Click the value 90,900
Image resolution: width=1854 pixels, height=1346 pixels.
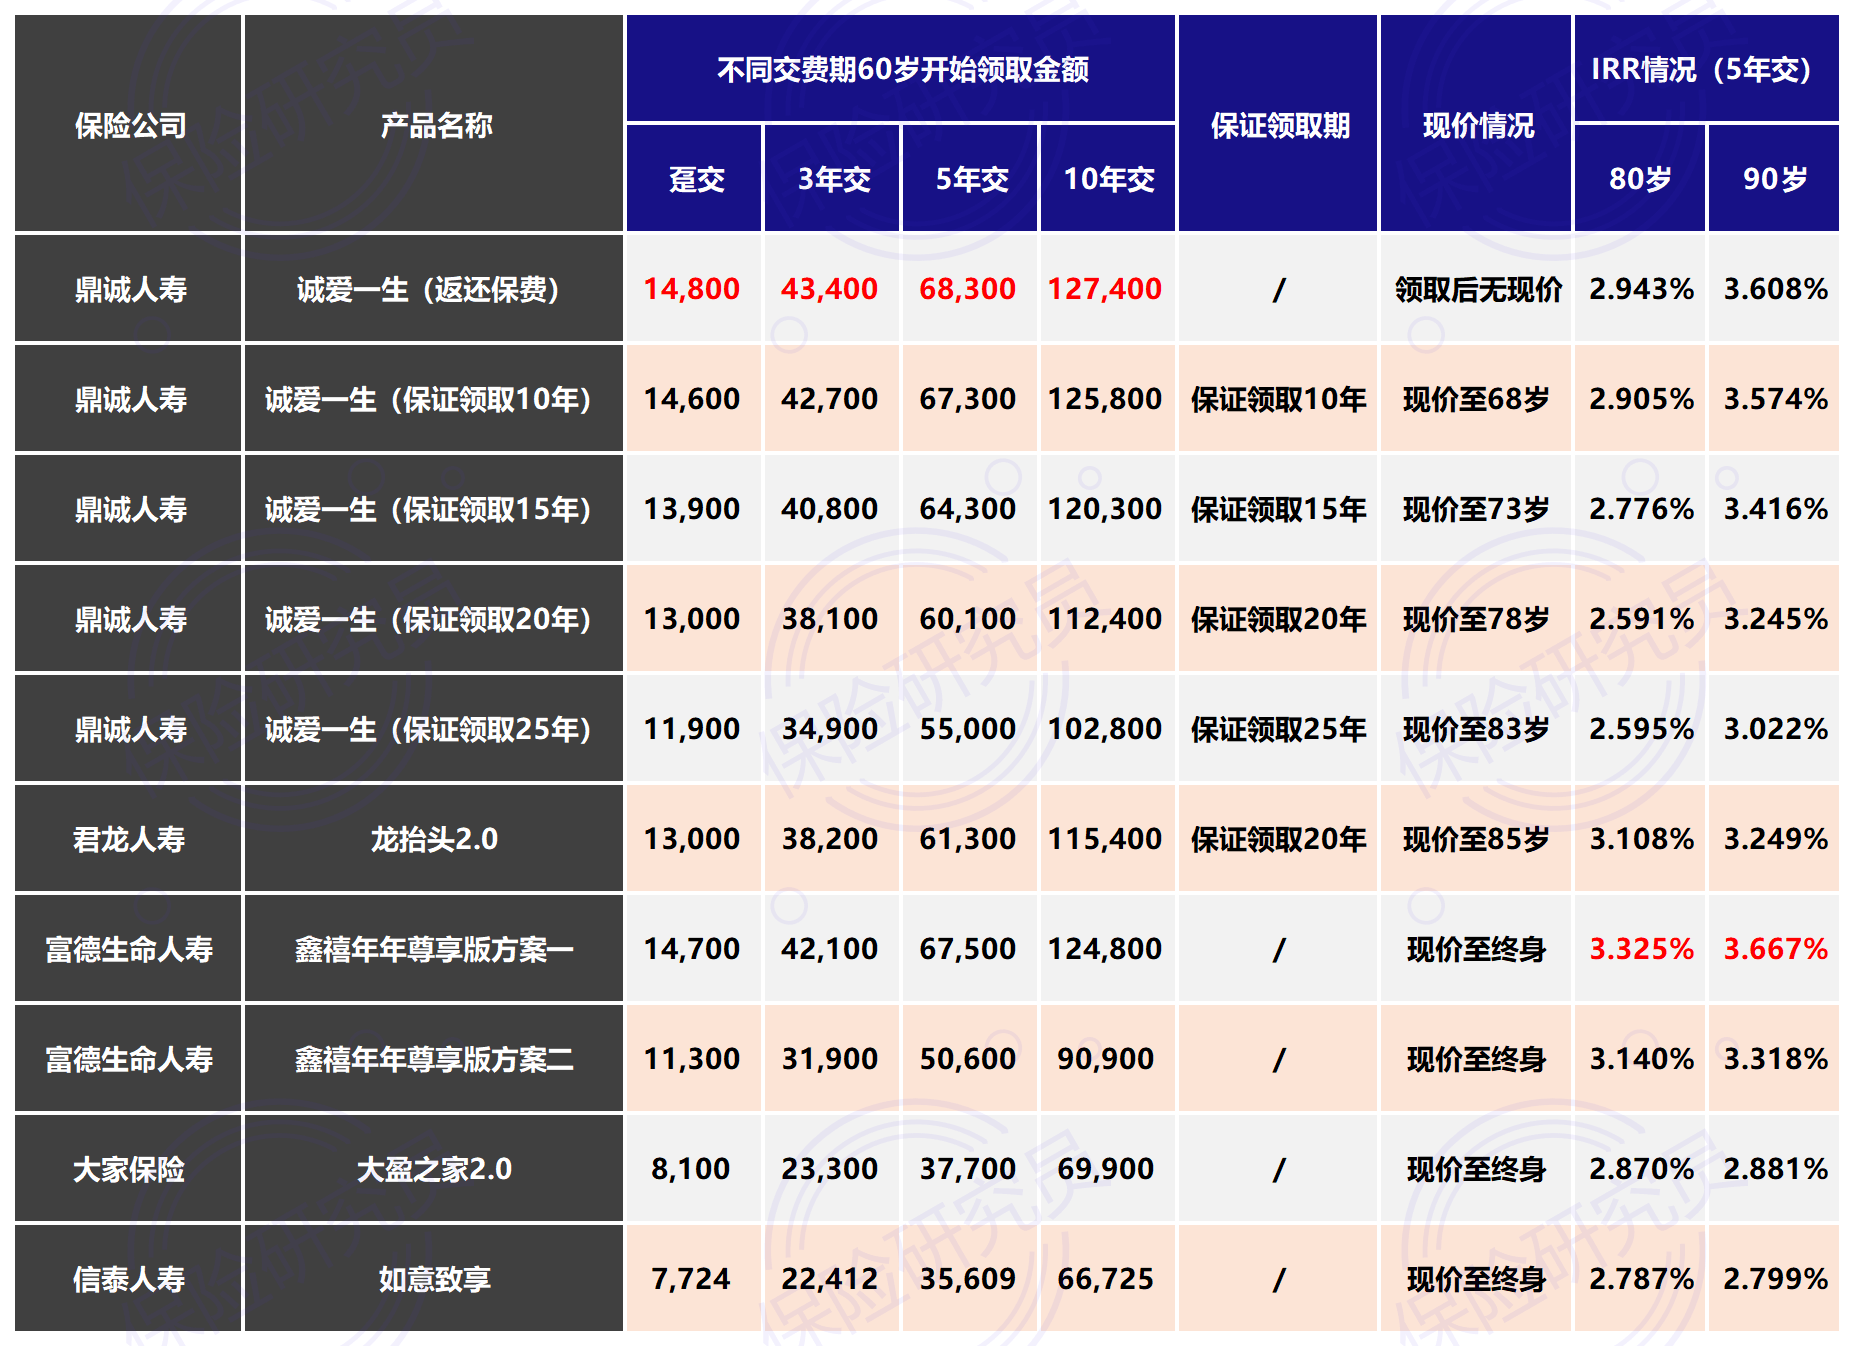(1106, 1059)
